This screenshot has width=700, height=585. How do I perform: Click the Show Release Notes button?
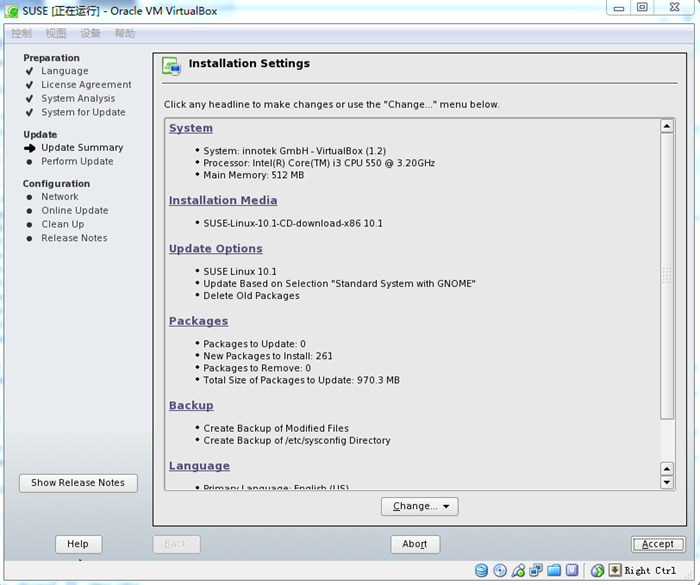tap(78, 483)
